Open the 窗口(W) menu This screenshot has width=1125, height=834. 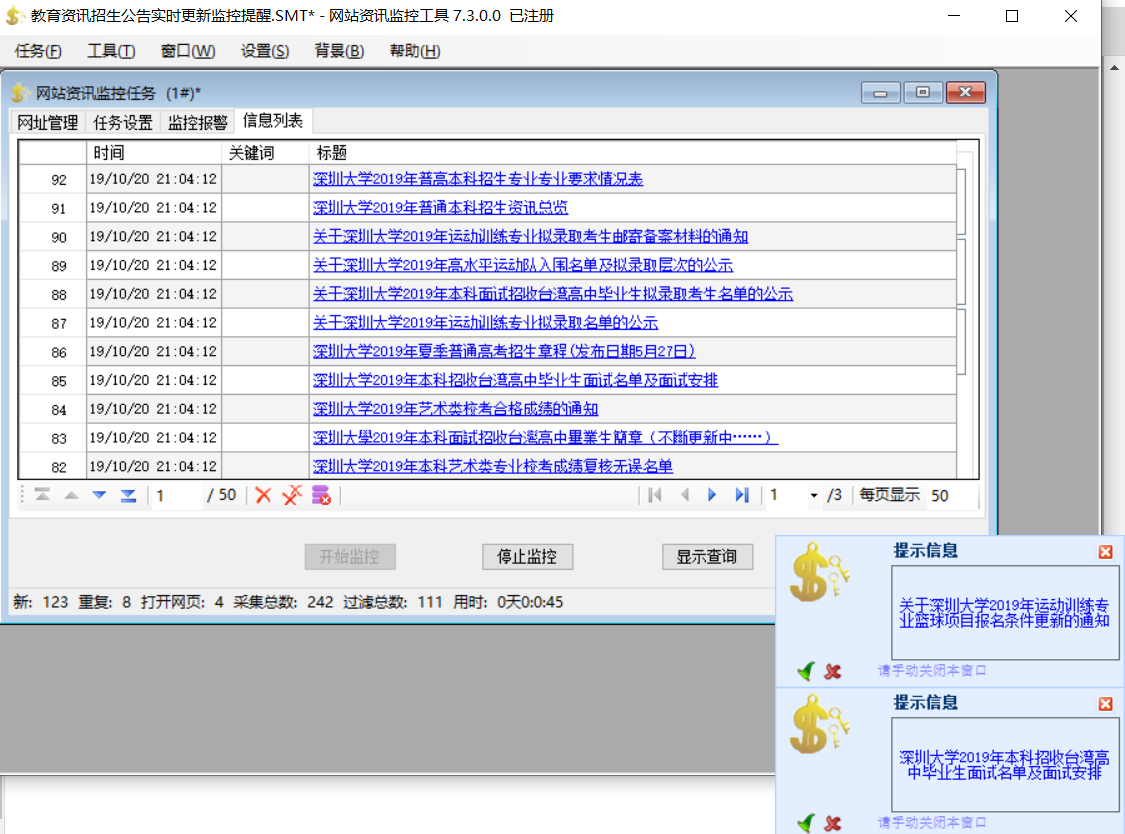click(x=188, y=51)
